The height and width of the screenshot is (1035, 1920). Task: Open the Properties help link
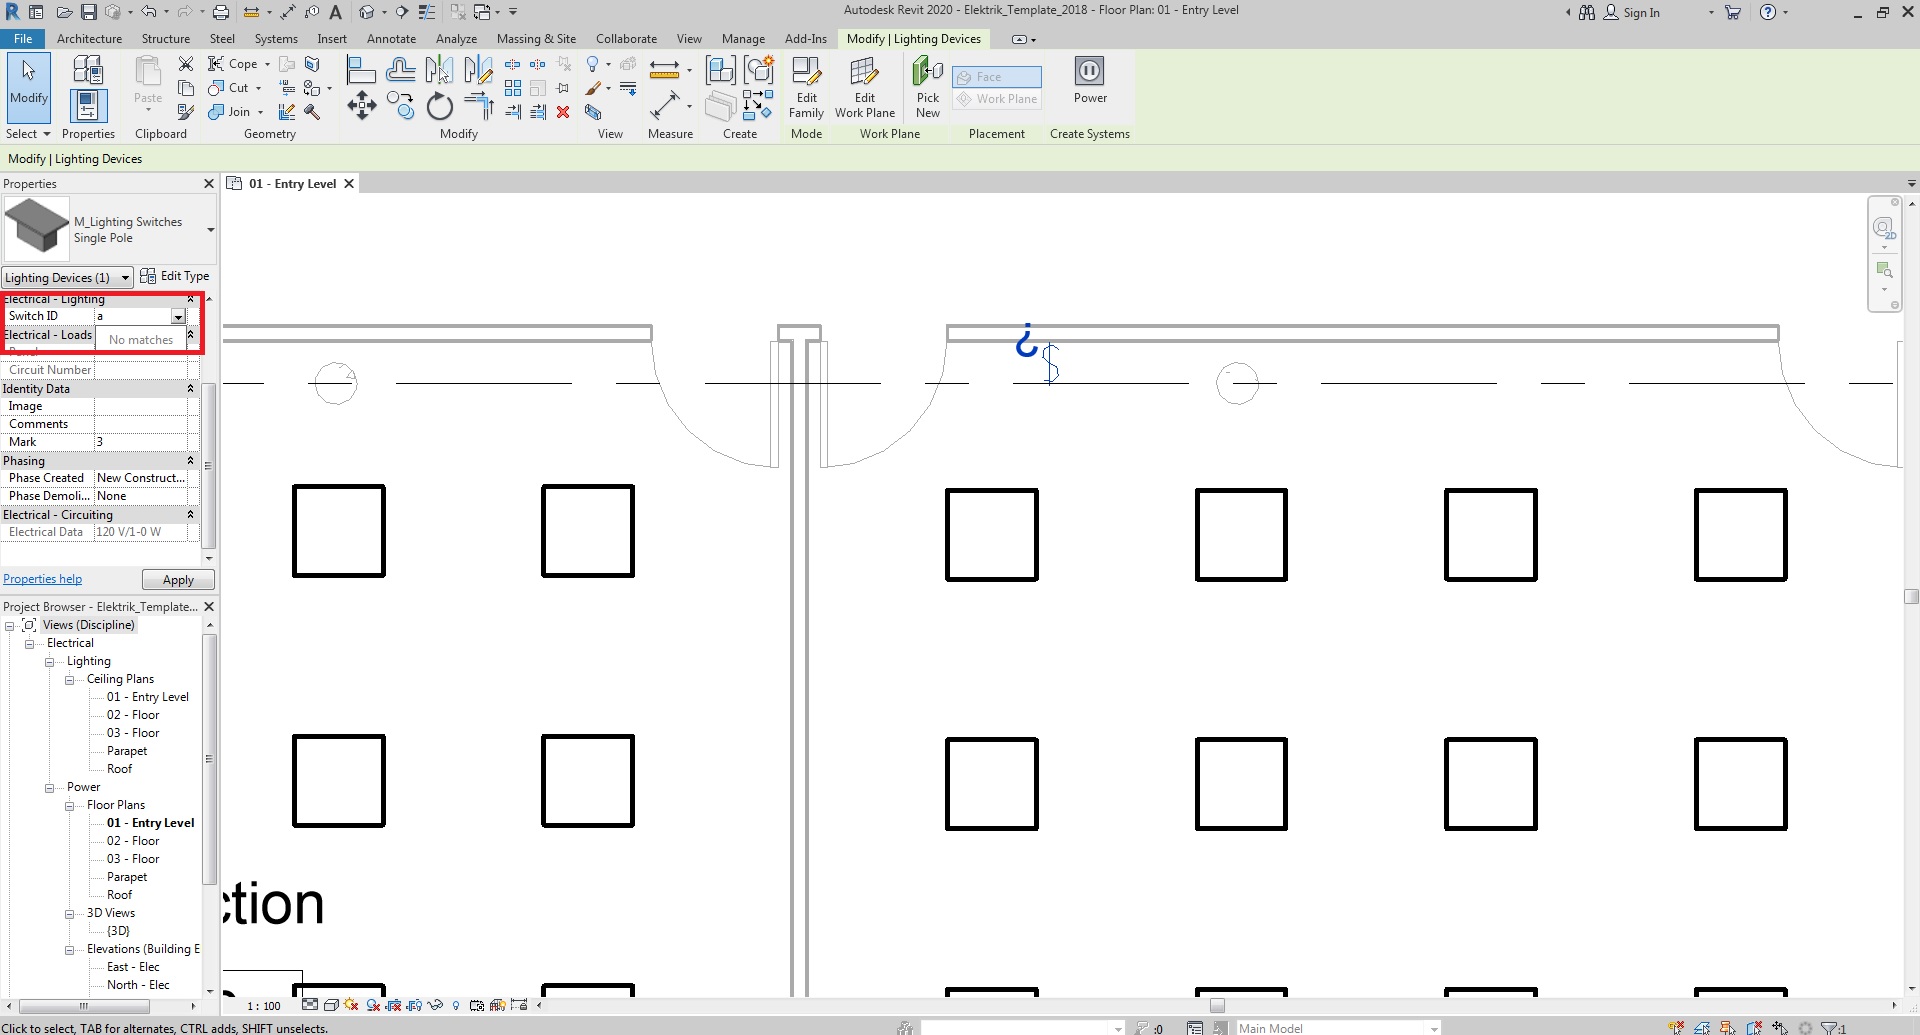pos(42,579)
